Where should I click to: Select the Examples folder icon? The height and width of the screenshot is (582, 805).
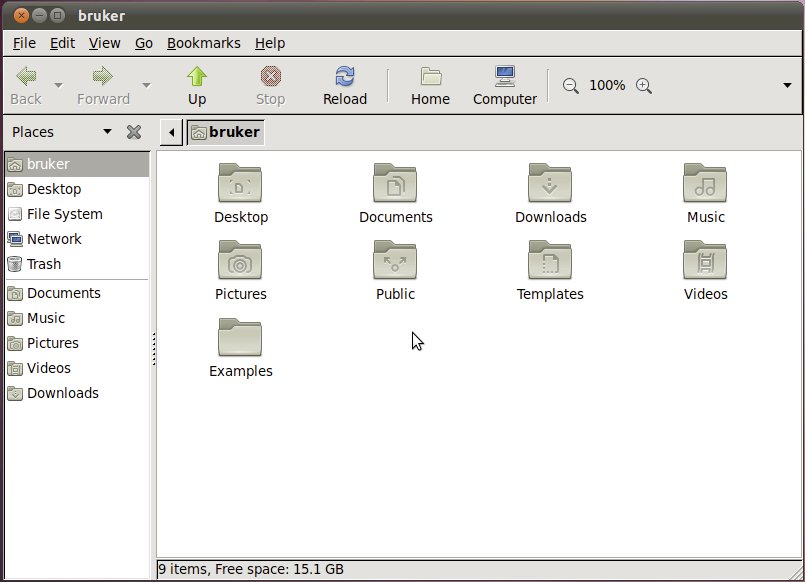[240, 337]
